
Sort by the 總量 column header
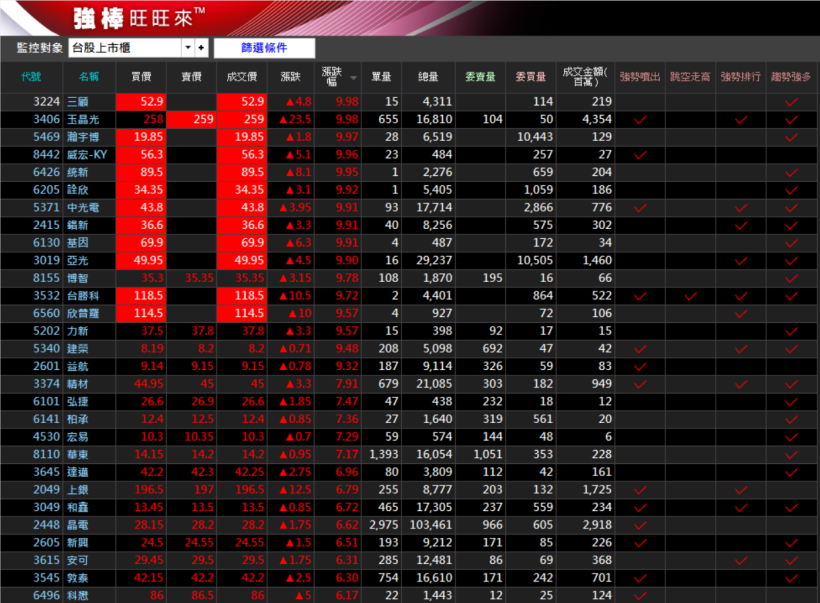point(428,77)
